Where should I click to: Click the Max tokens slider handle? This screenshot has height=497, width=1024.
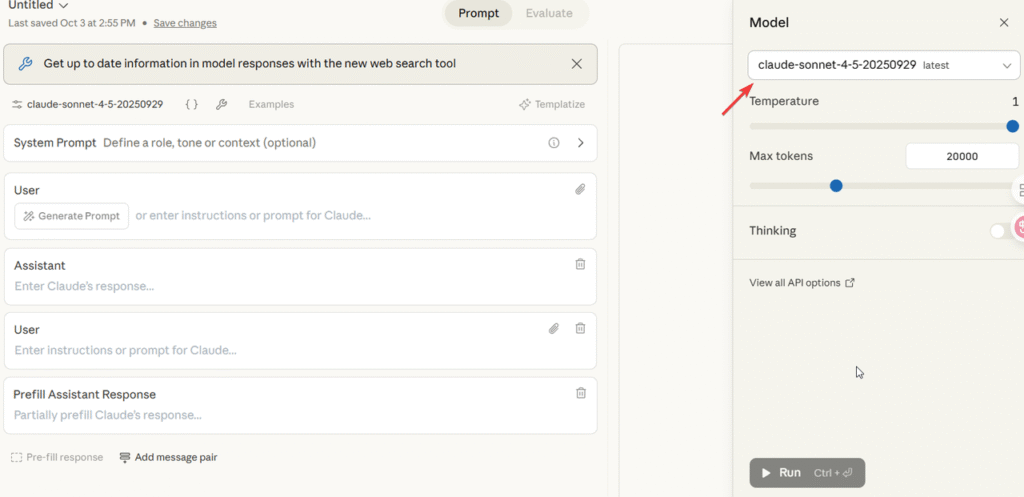836,185
